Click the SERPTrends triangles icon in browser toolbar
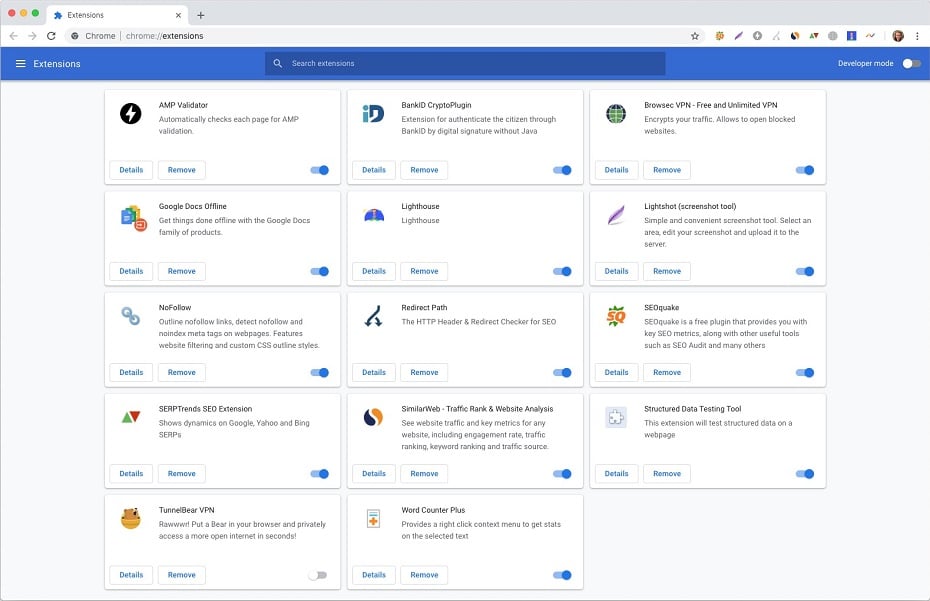The width and height of the screenshot is (930, 601). (814, 36)
